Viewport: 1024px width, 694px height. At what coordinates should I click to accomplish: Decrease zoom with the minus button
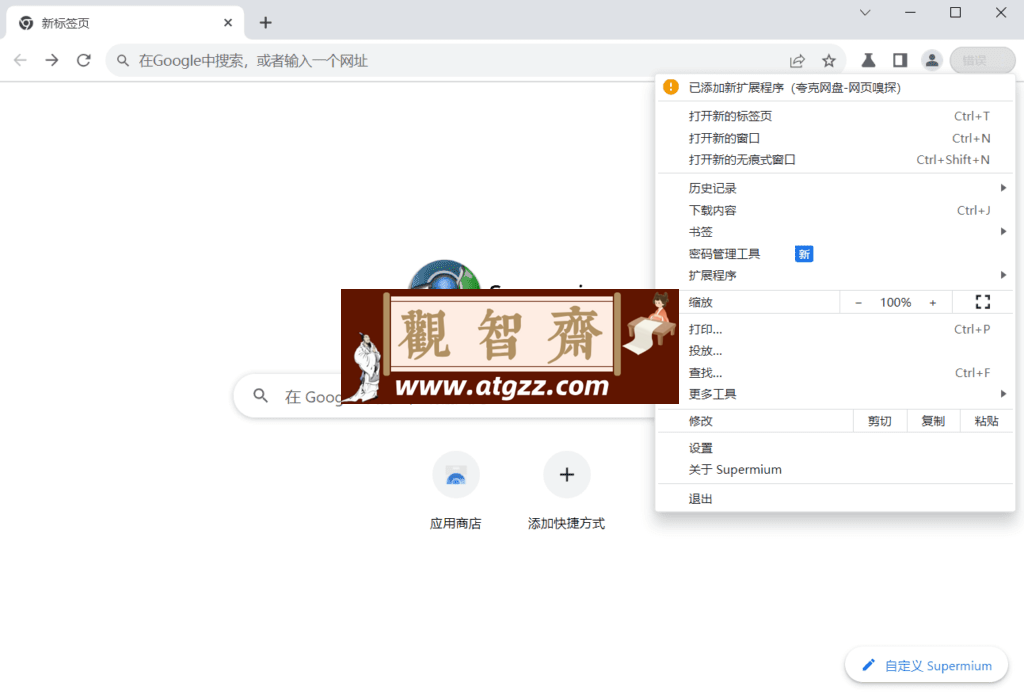point(858,302)
